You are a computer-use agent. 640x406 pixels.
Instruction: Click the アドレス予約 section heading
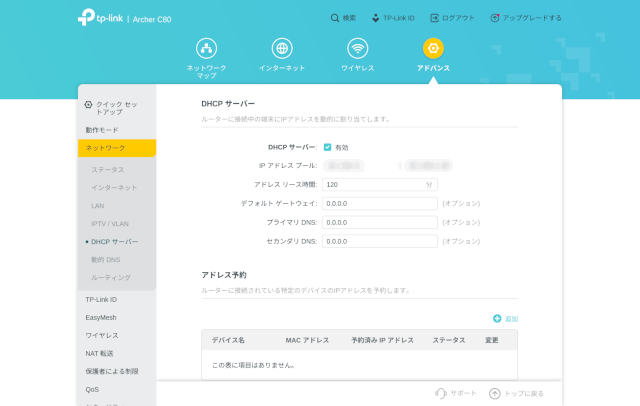point(224,275)
